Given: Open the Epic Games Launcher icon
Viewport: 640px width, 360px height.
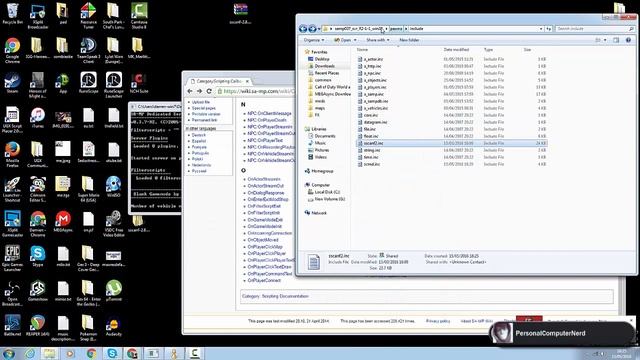Looking at the screenshot, I should [12, 258].
